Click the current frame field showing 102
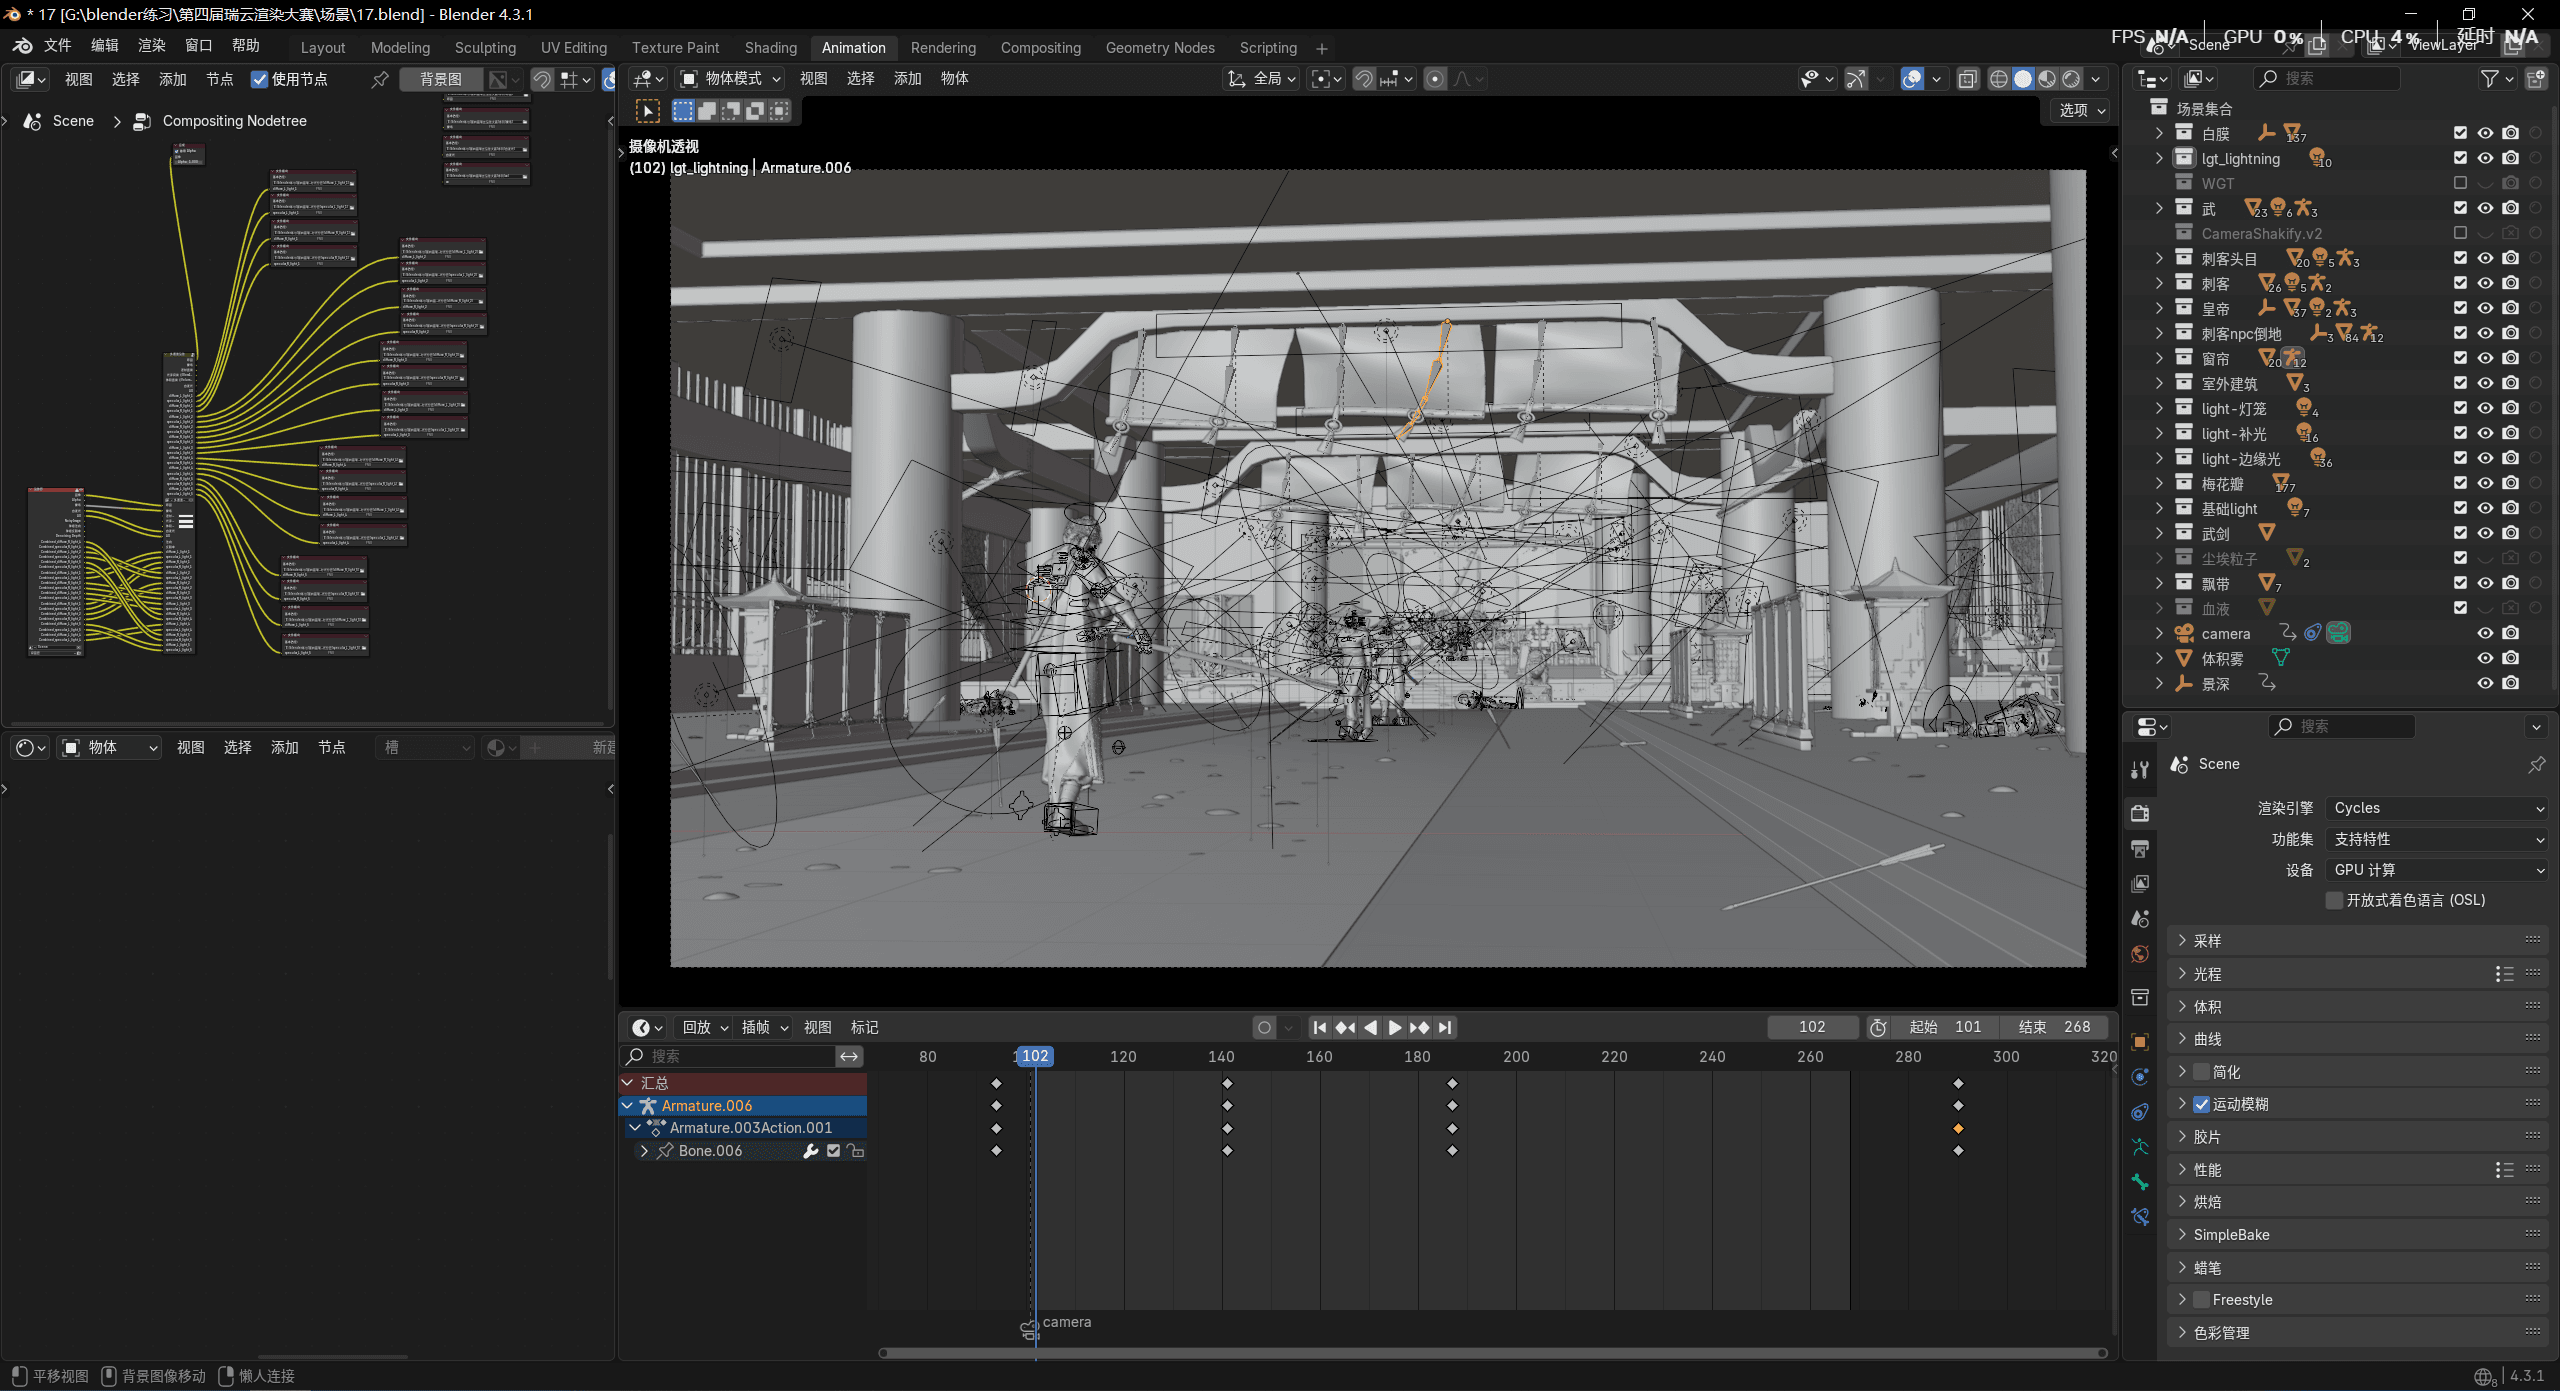 pyautogui.click(x=1812, y=1027)
